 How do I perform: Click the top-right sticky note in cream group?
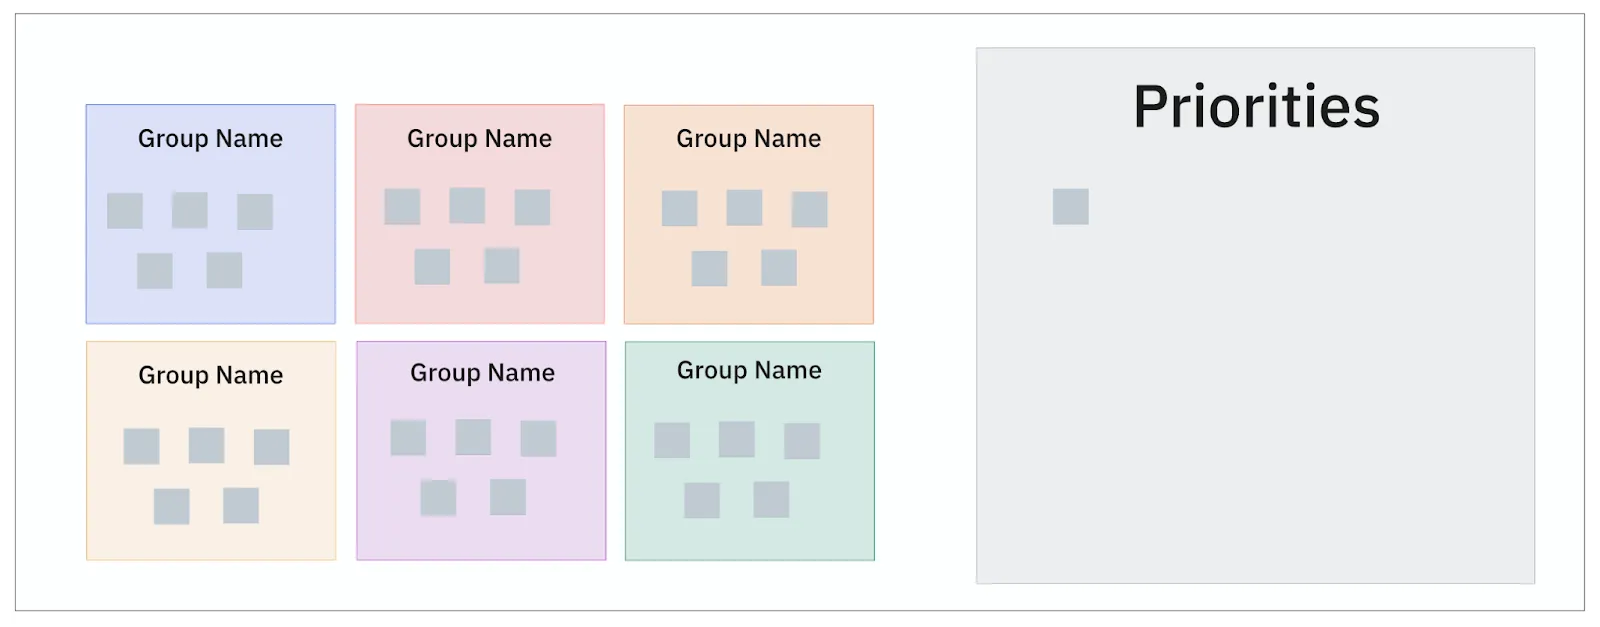[272, 447]
